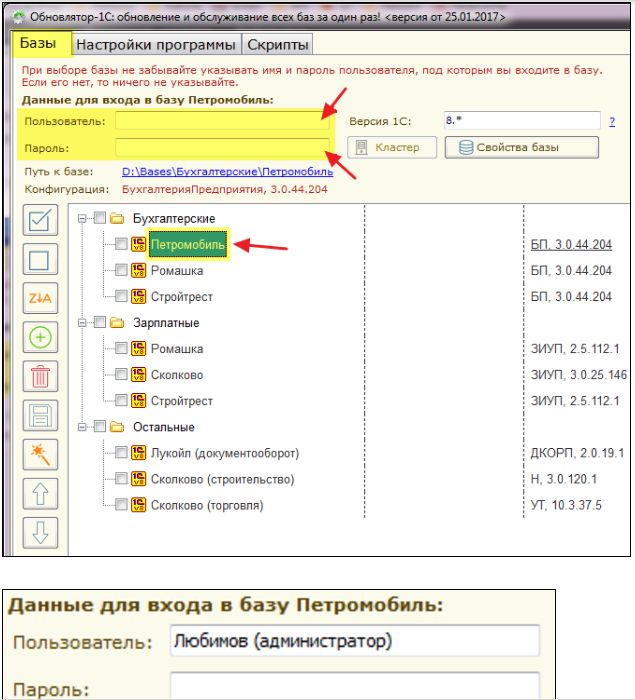This screenshot has width=635, height=700.
Task: Check the Лукойл (документооборот) checkbox
Action: 121,452
